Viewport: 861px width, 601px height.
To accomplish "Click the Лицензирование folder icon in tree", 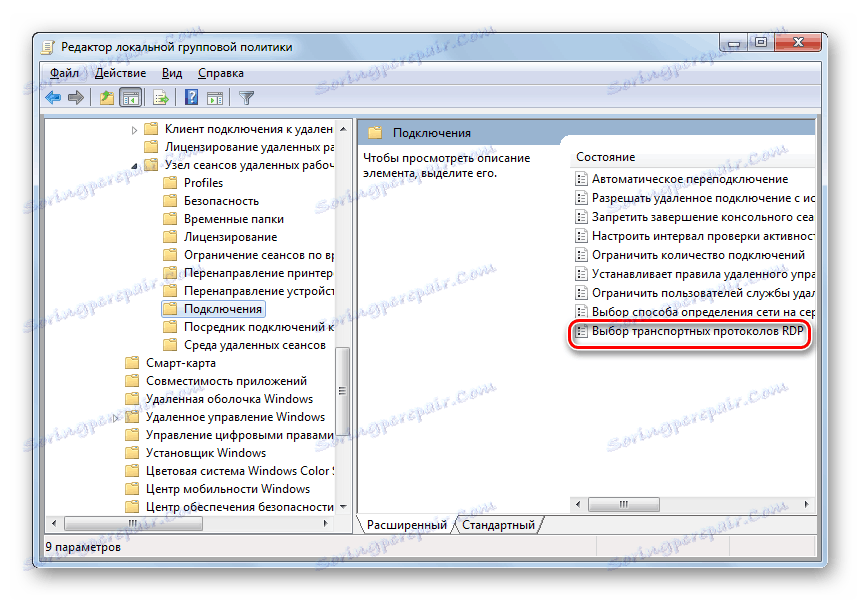I will (x=170, y=237).
